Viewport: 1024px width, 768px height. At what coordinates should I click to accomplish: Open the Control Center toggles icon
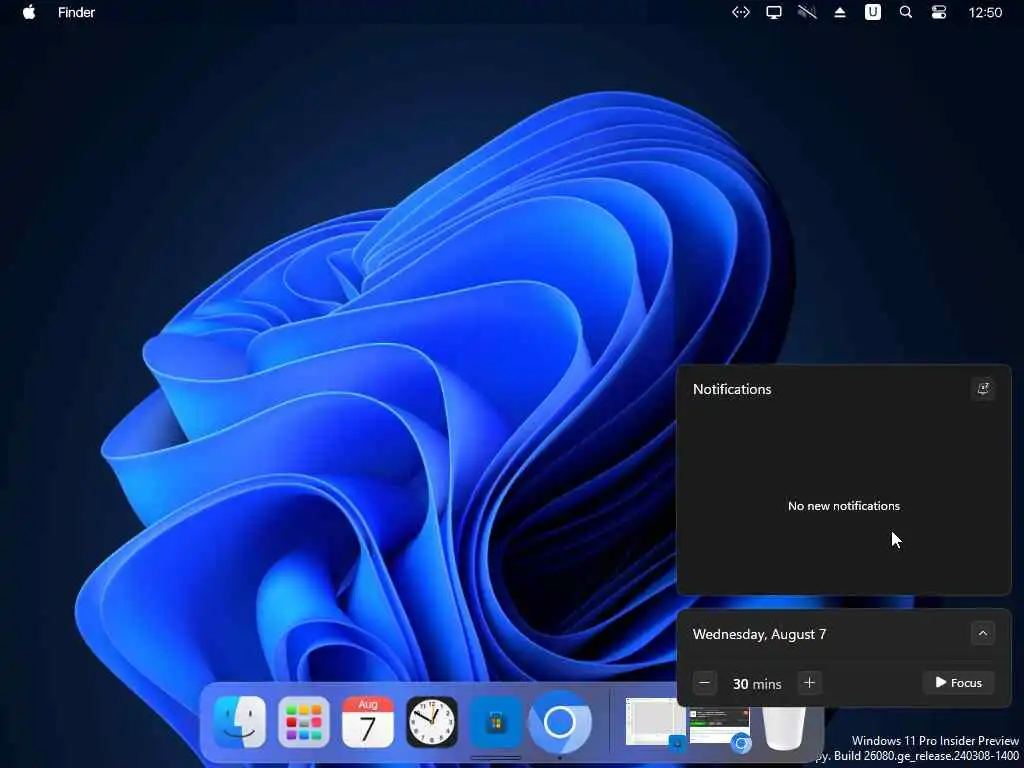pos(939,12)
